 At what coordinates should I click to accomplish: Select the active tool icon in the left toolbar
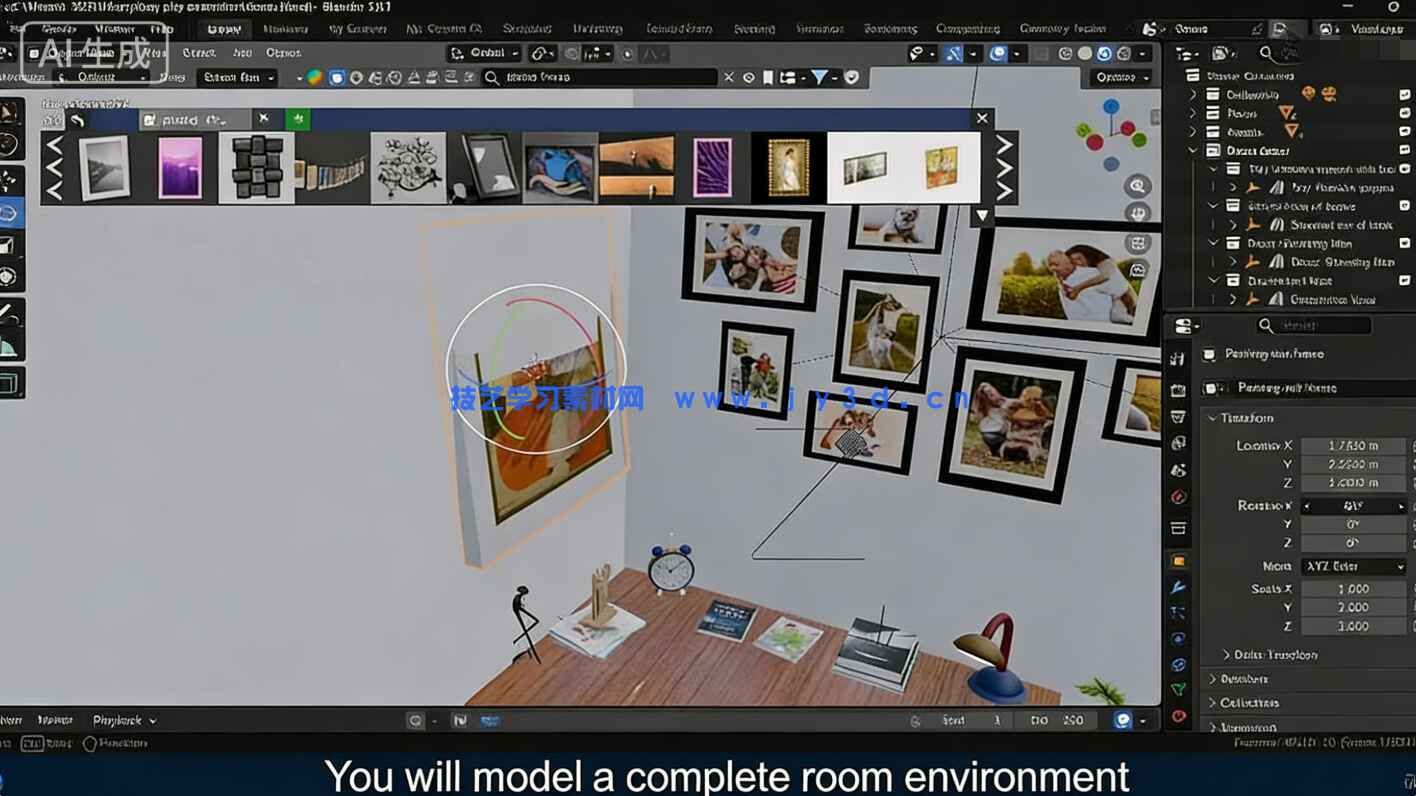click(10, 211)
